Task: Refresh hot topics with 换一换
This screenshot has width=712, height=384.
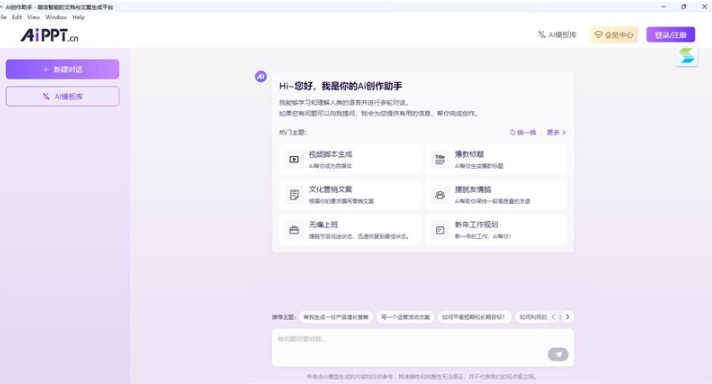Action: (523, 133)
